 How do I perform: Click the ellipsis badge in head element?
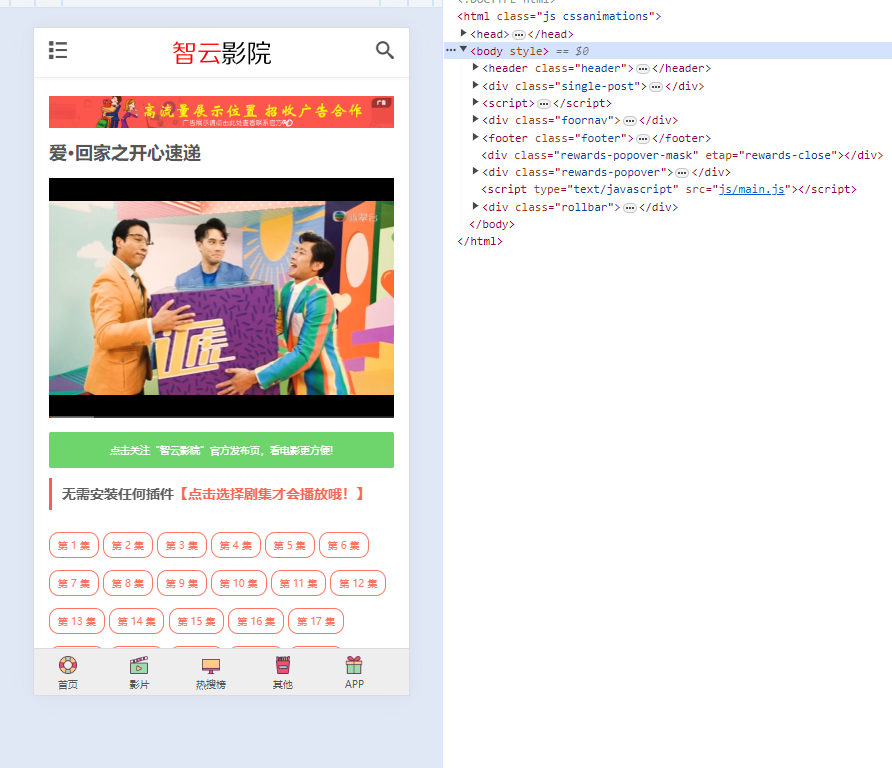pyautogui.click(x=519, y=35)
